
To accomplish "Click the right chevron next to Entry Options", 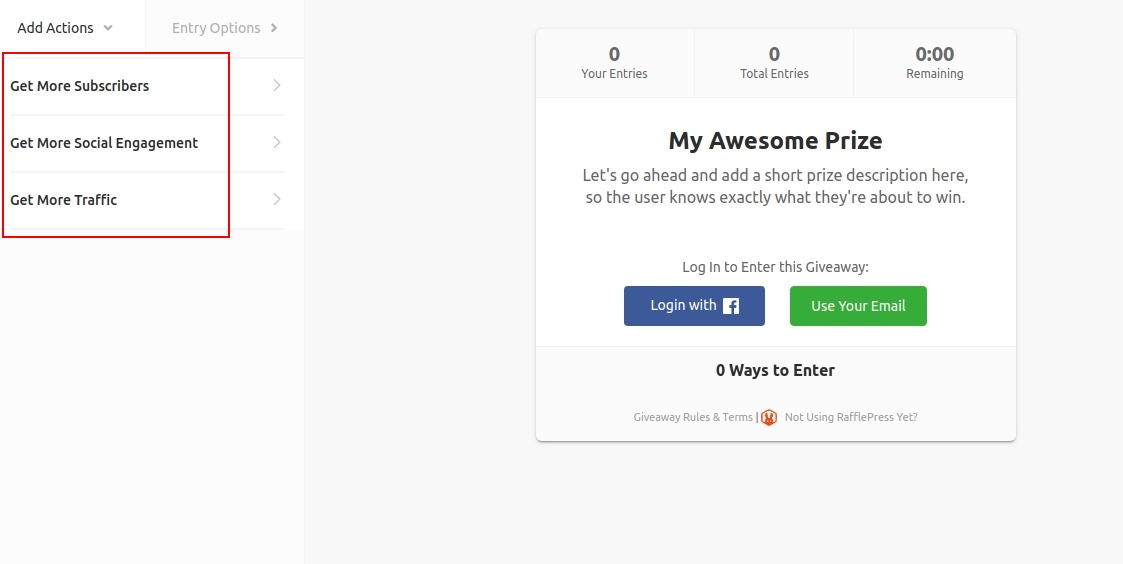I will pyautogui.click(x=274, y=28).
